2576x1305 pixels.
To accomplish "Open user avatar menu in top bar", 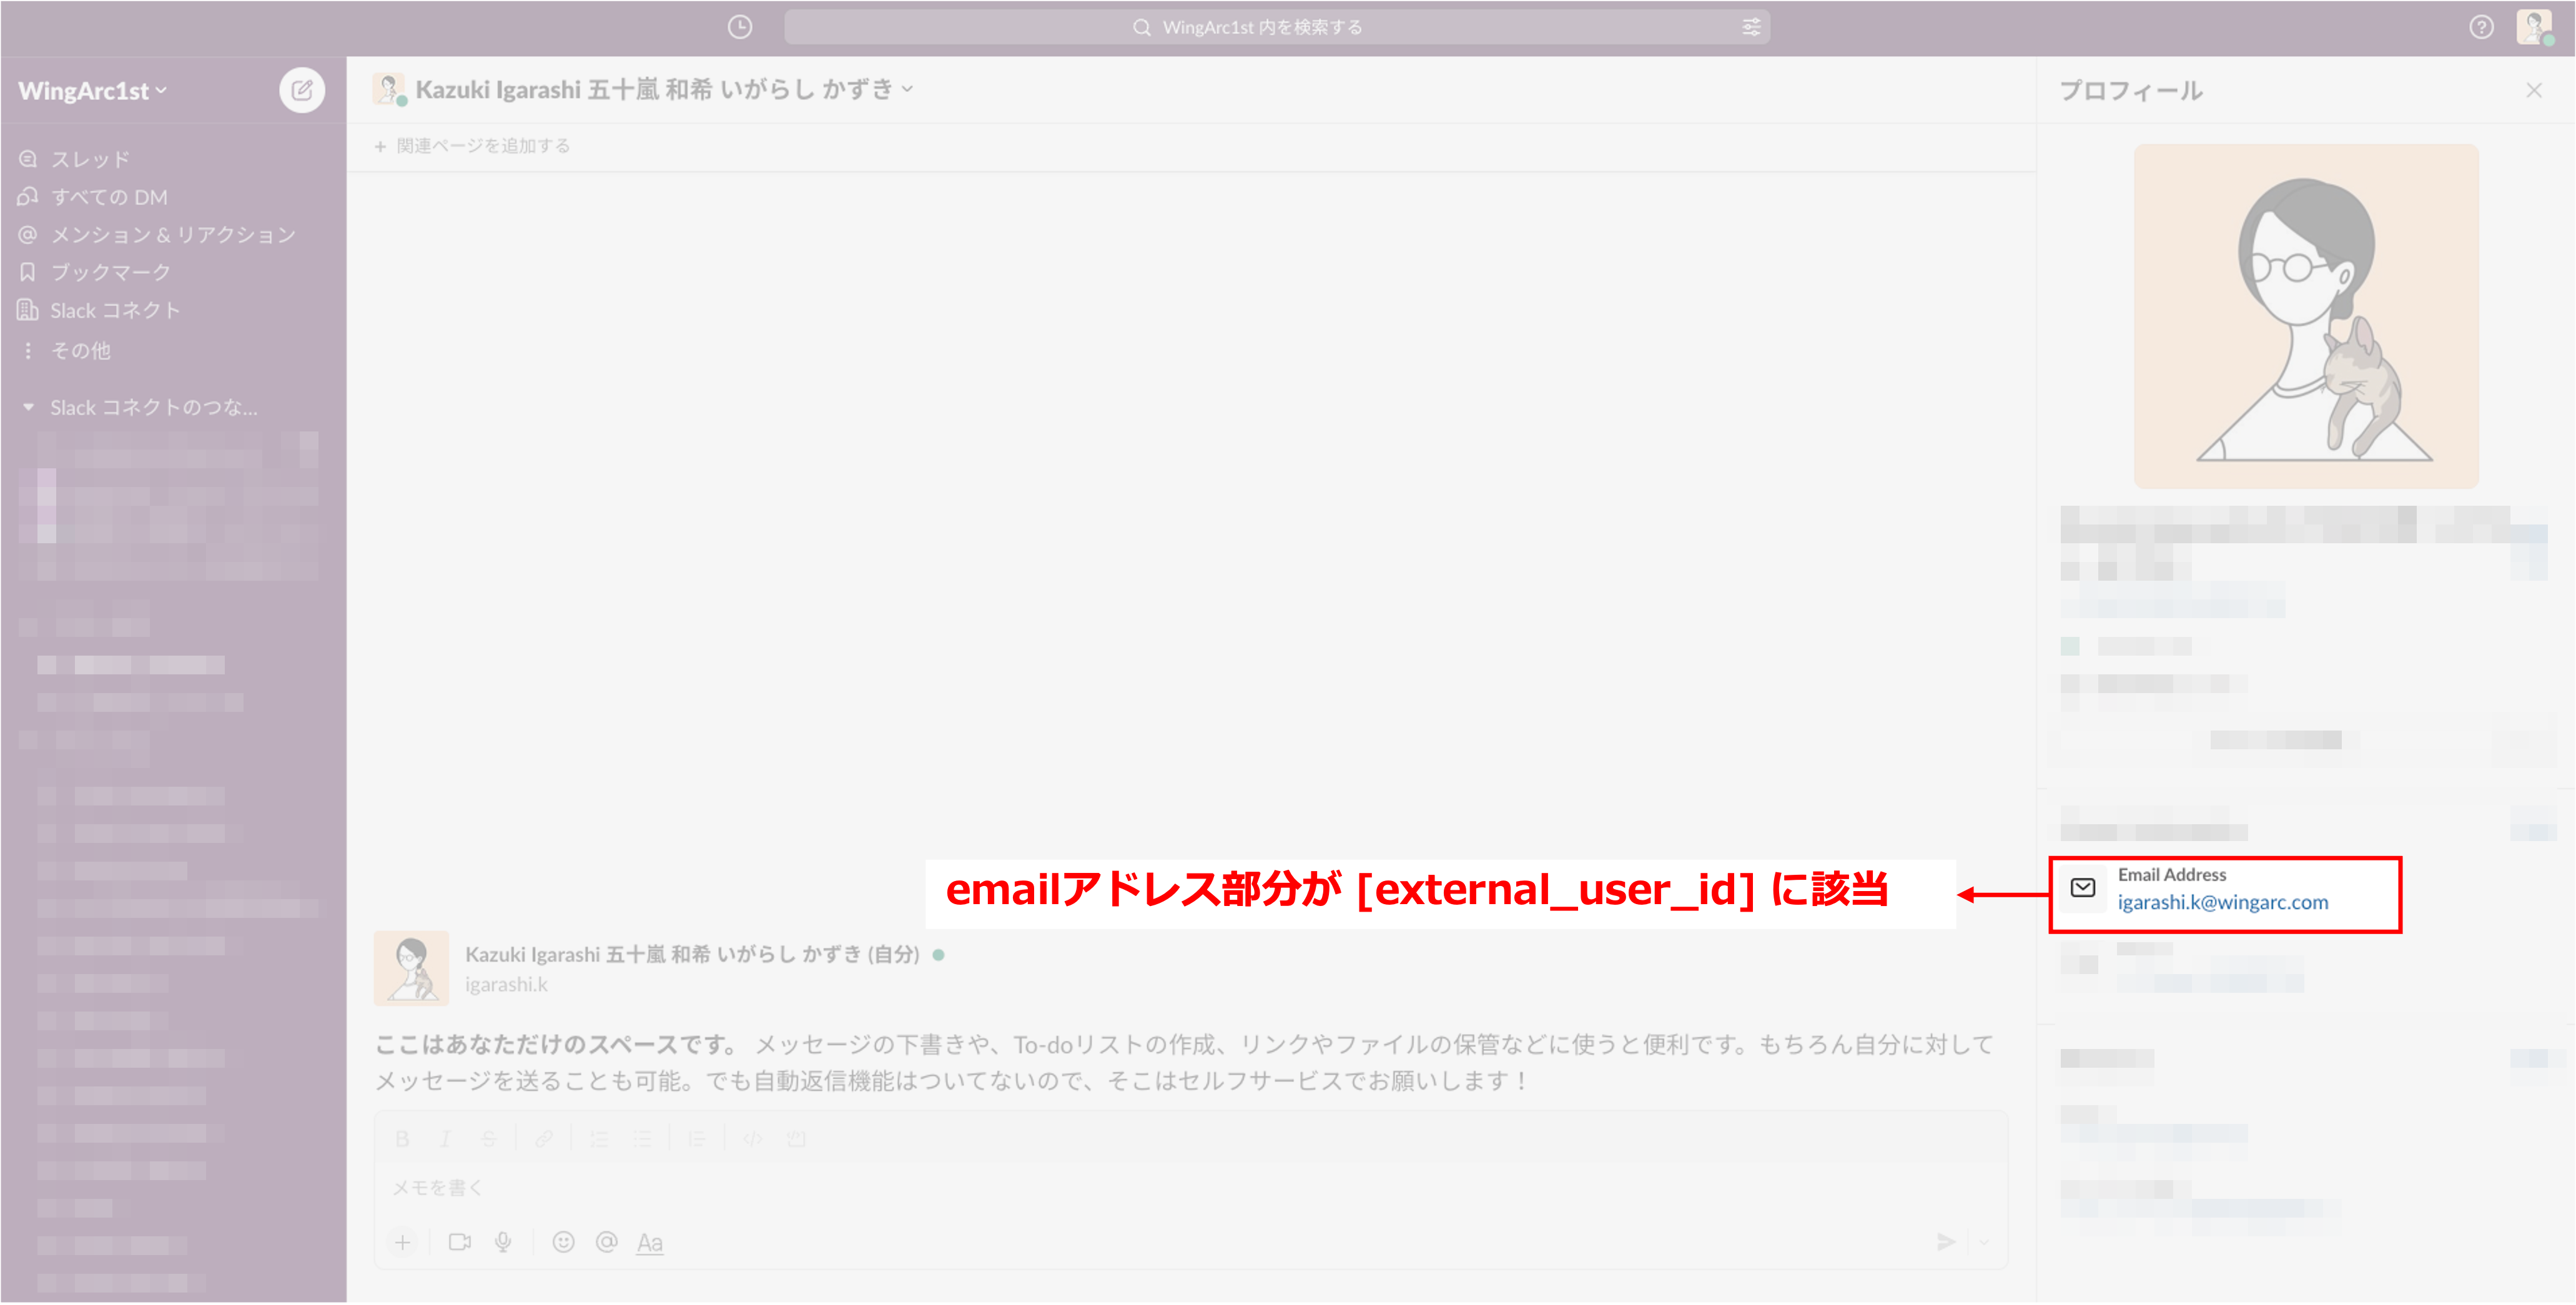I will tap(2534, 27).
